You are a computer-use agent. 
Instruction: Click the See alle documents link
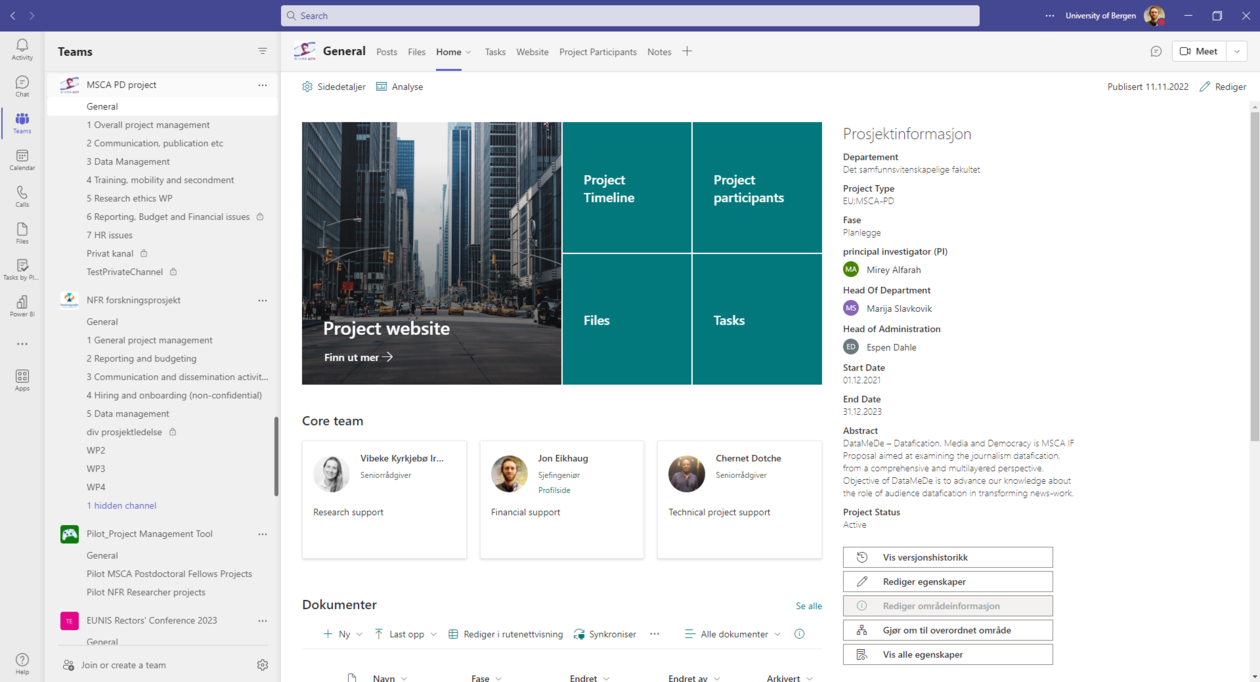[x=808, y=606]
